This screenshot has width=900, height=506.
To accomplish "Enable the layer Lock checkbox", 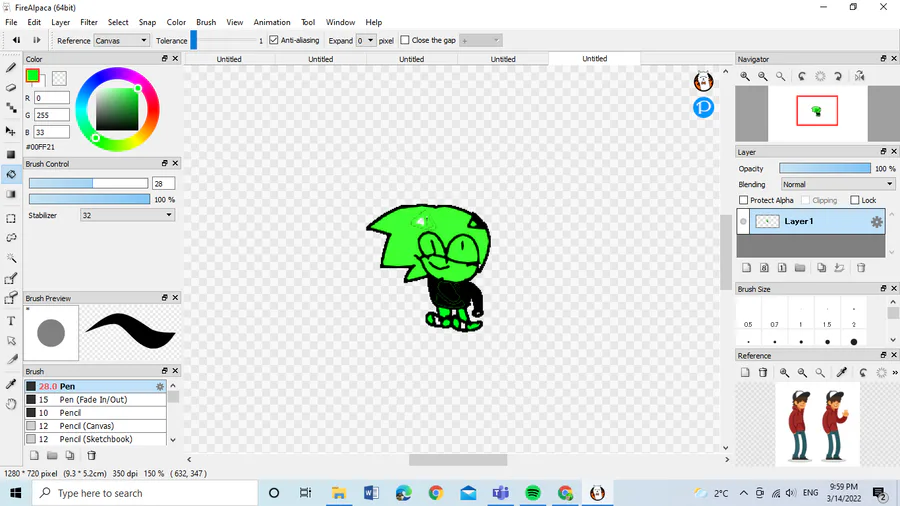I will pos(855,200).
